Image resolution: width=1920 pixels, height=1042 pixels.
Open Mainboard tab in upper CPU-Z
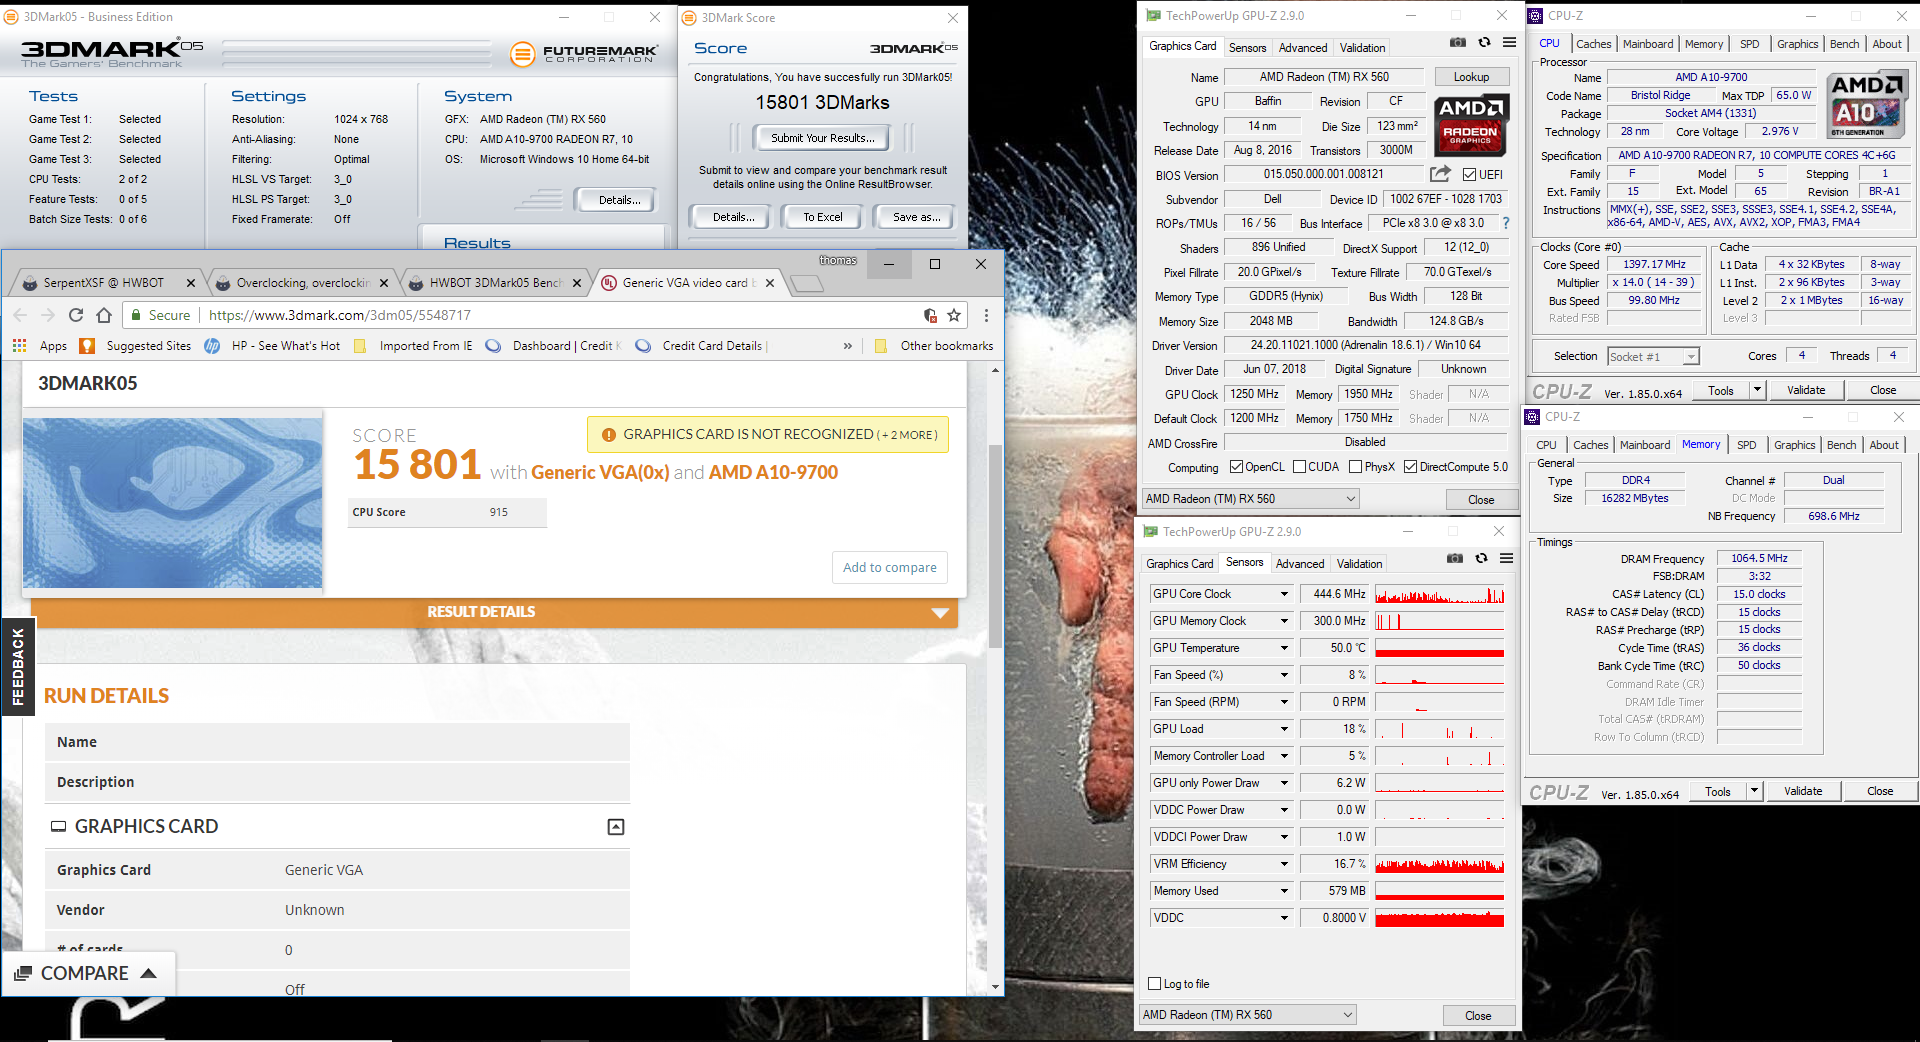1648,44
